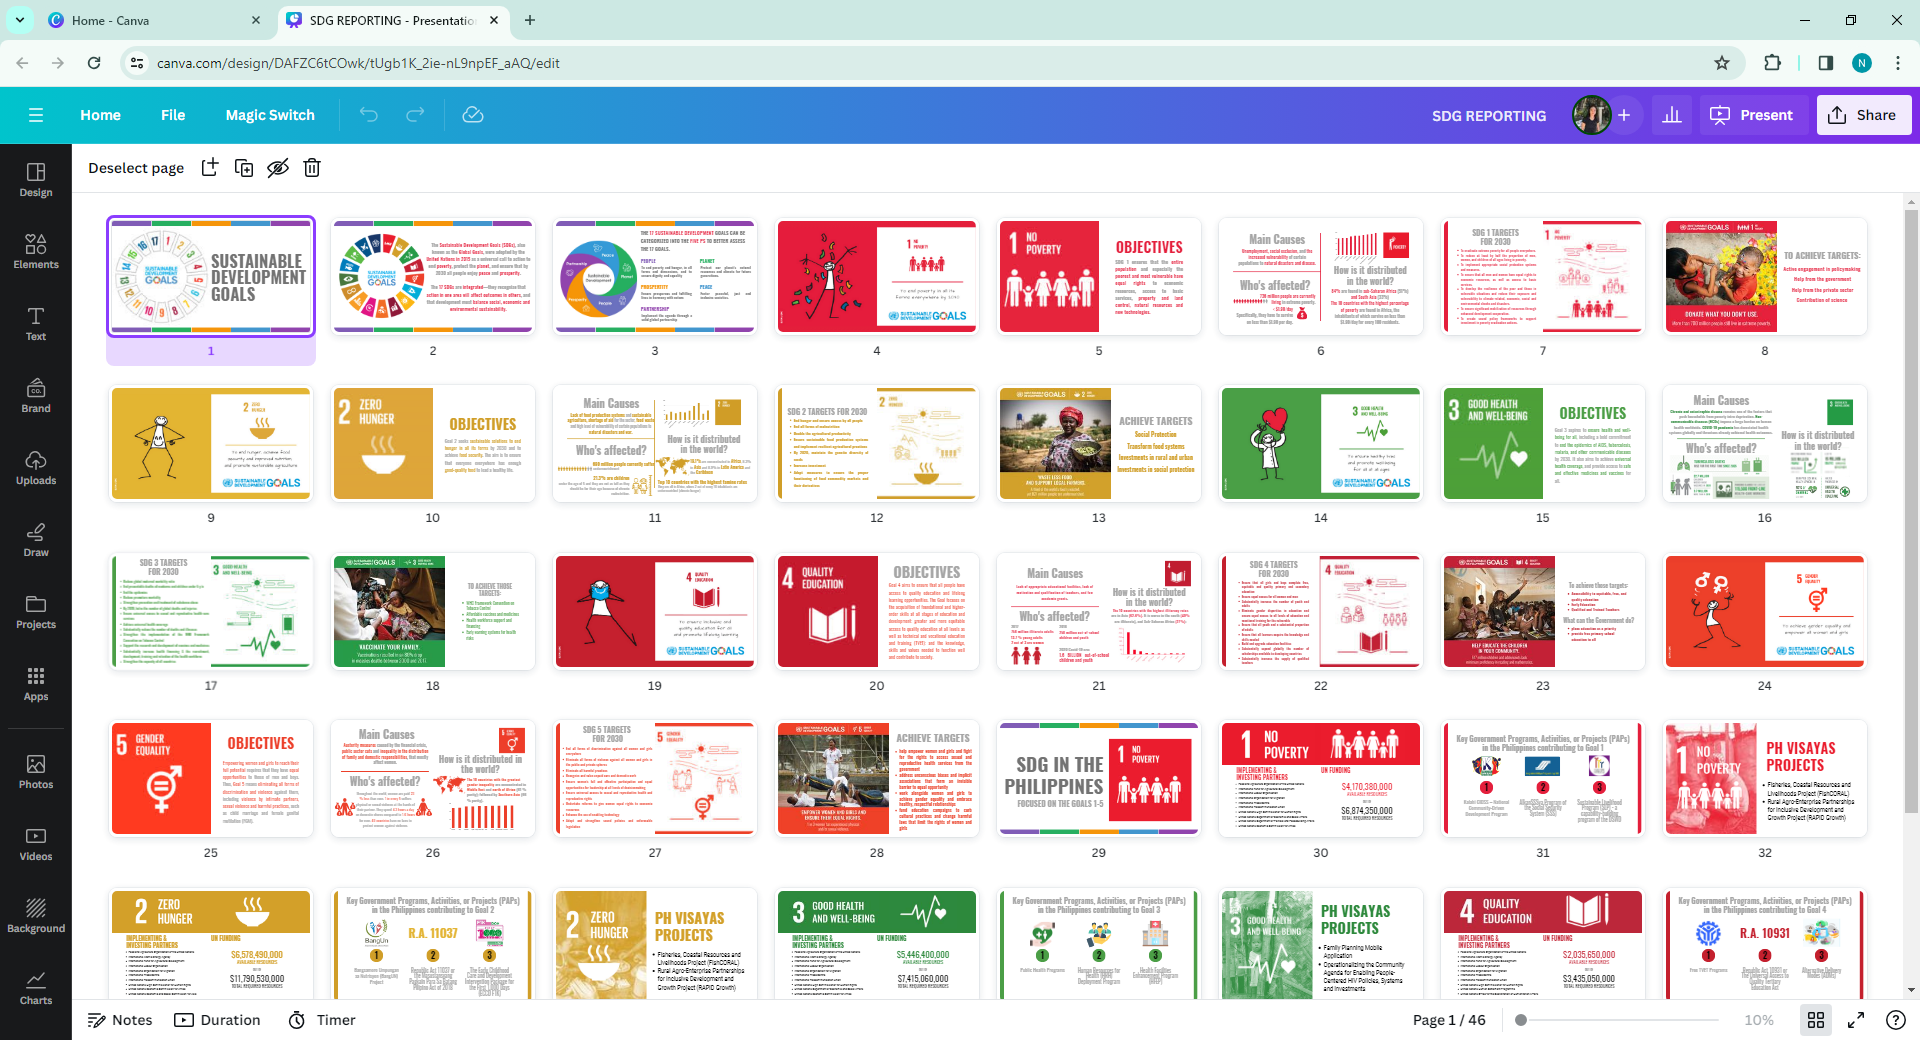This screenshot has width=1920, height=1040.
Task: Open the Brand panel
Action: (36, 396)
